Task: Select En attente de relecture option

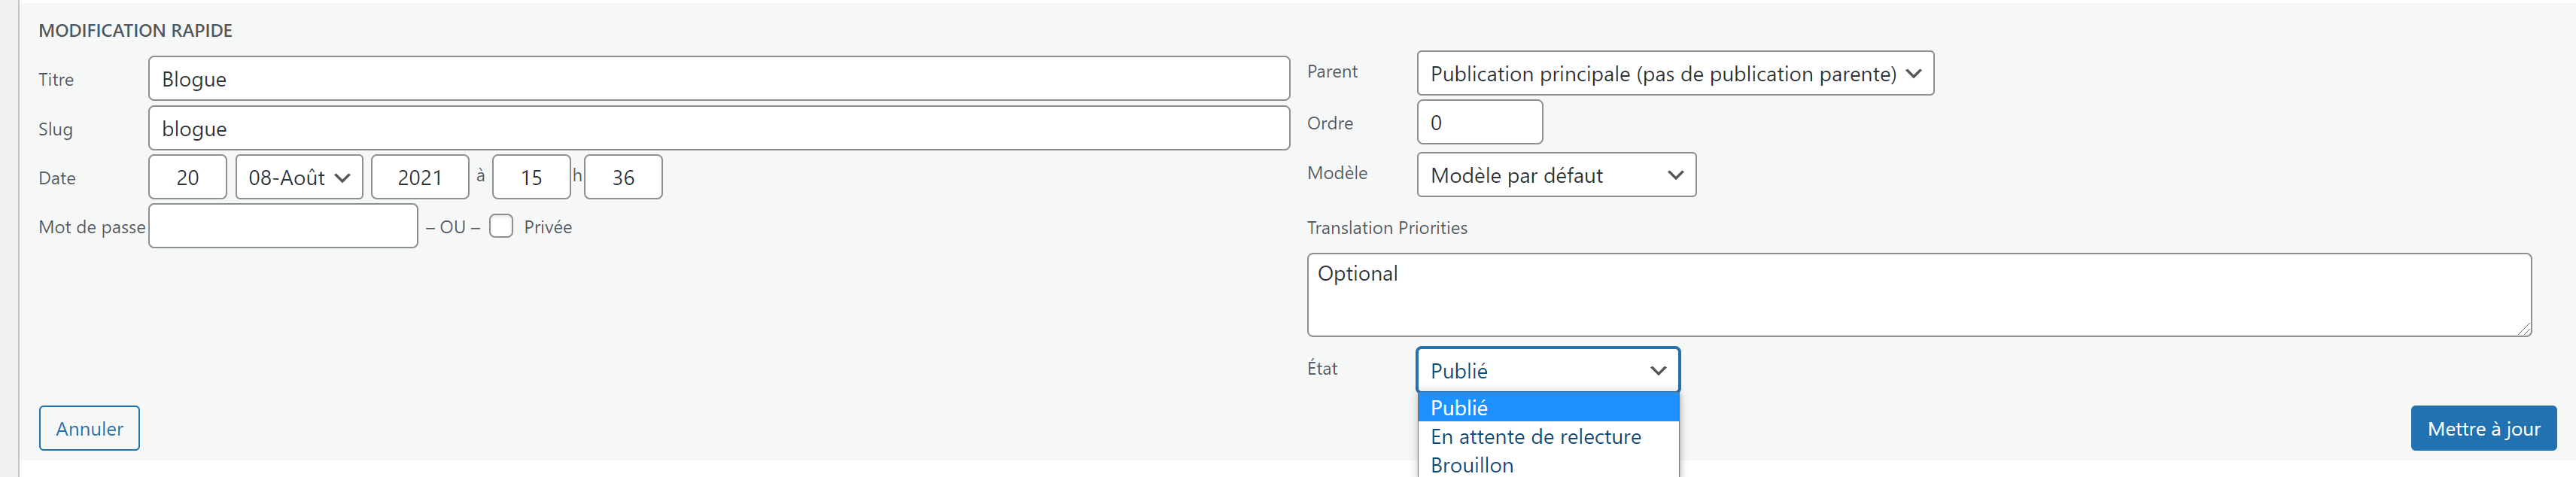Action: [1548, 436]
